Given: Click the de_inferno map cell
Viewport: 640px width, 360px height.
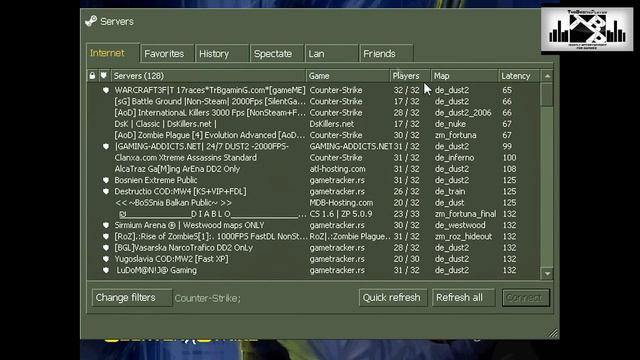Looking at the screenshot, I should [x=454, y=158].
